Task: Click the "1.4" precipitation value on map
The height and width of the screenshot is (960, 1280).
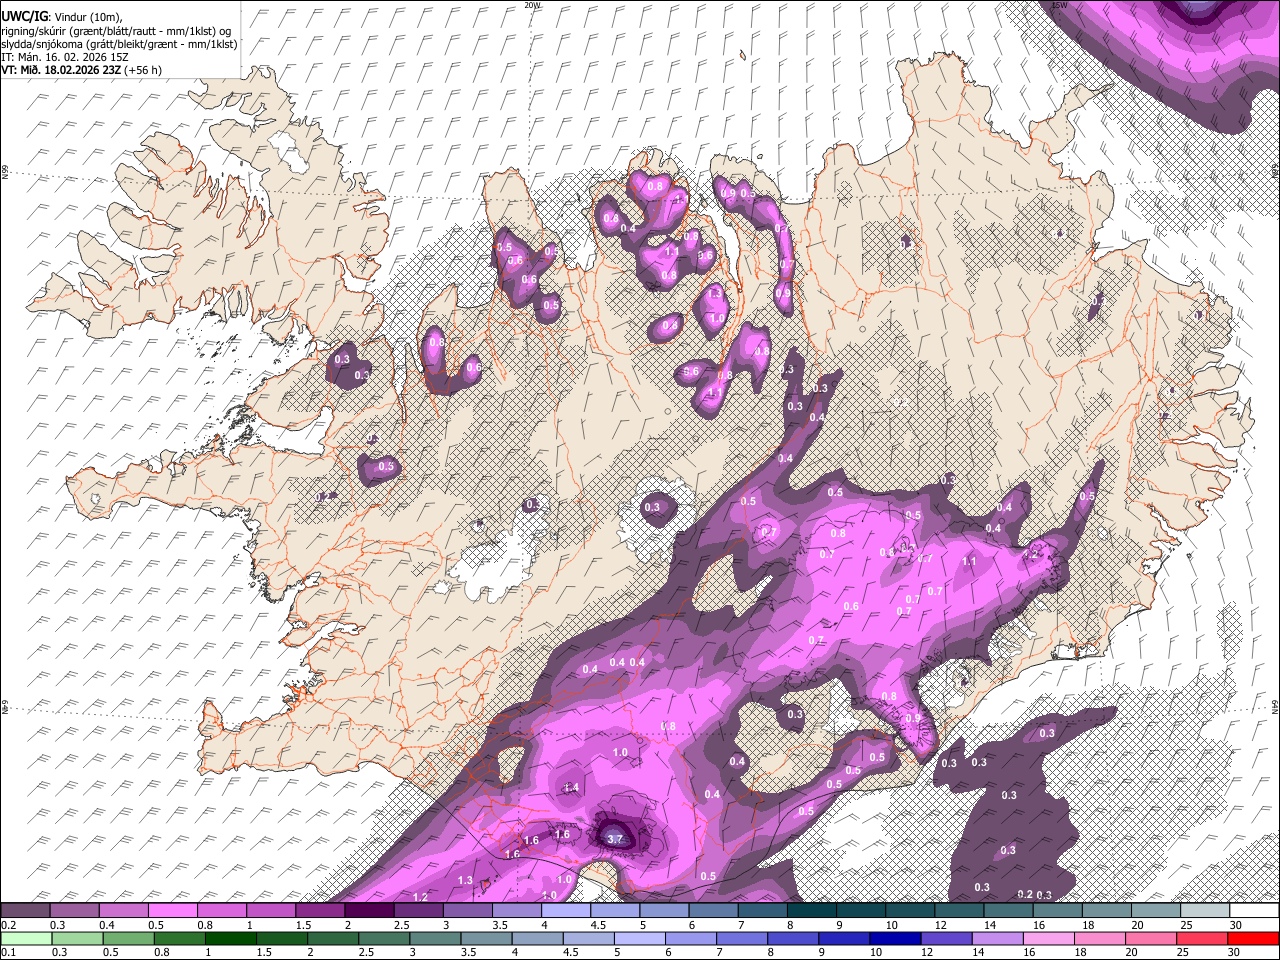Action: coord(571,788)
